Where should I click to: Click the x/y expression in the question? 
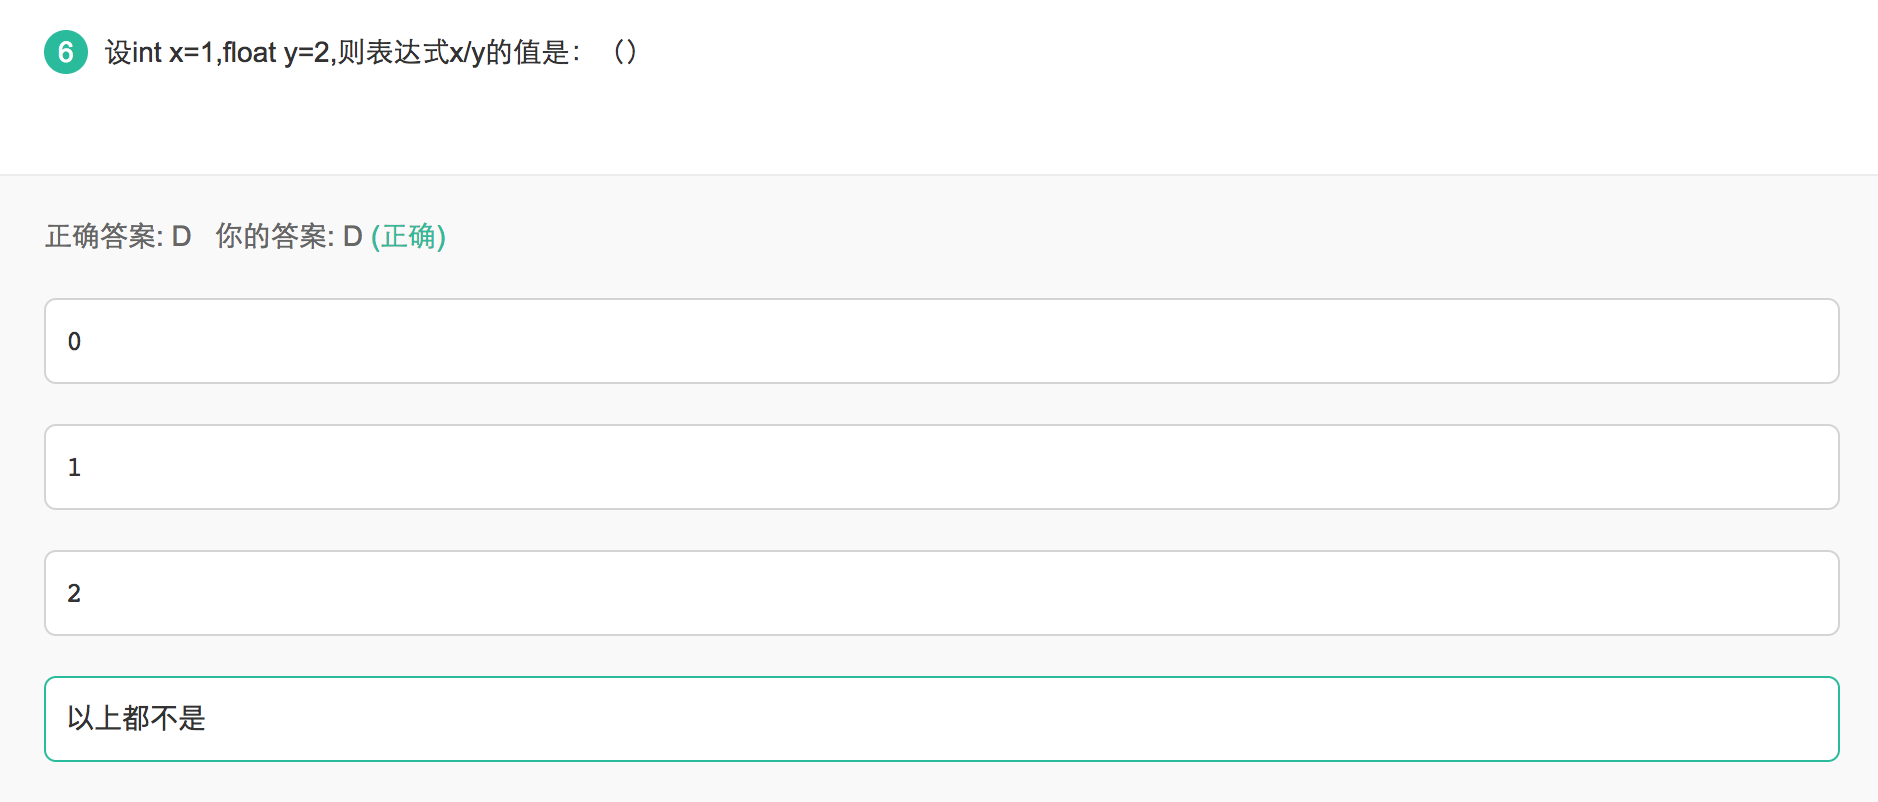[467, 52]
